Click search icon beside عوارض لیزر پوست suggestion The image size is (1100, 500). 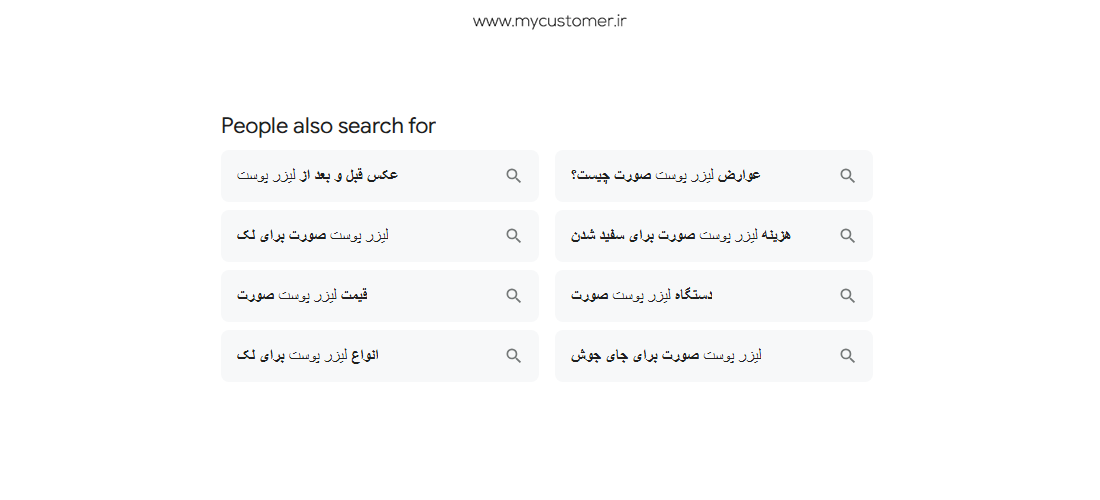(847, 176)
